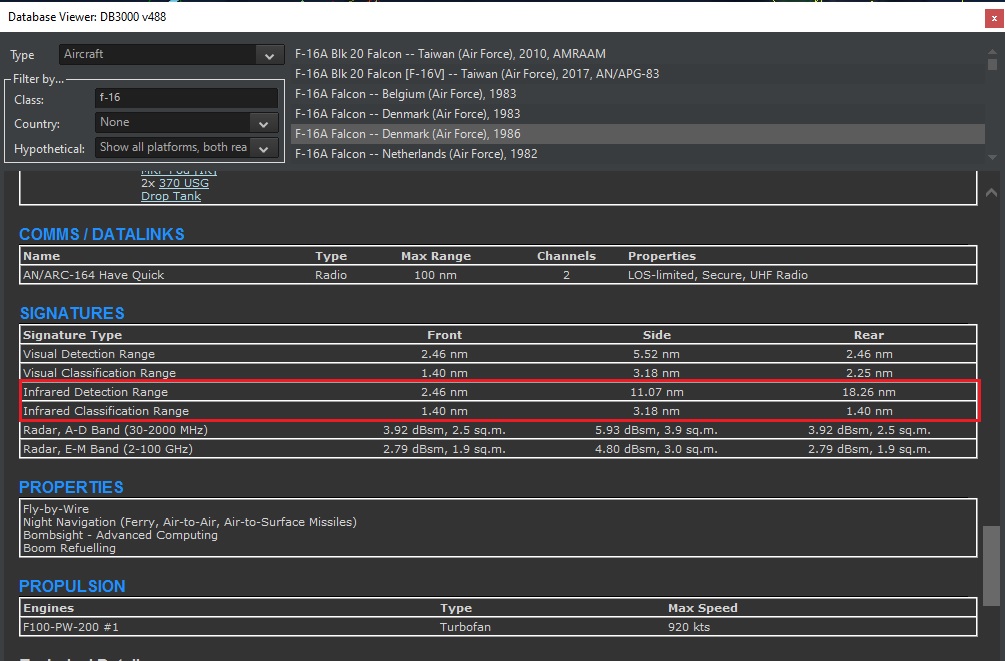Click the PROPULSION heading
Viewport: 1005px width, 661px height.
(72, 586)
